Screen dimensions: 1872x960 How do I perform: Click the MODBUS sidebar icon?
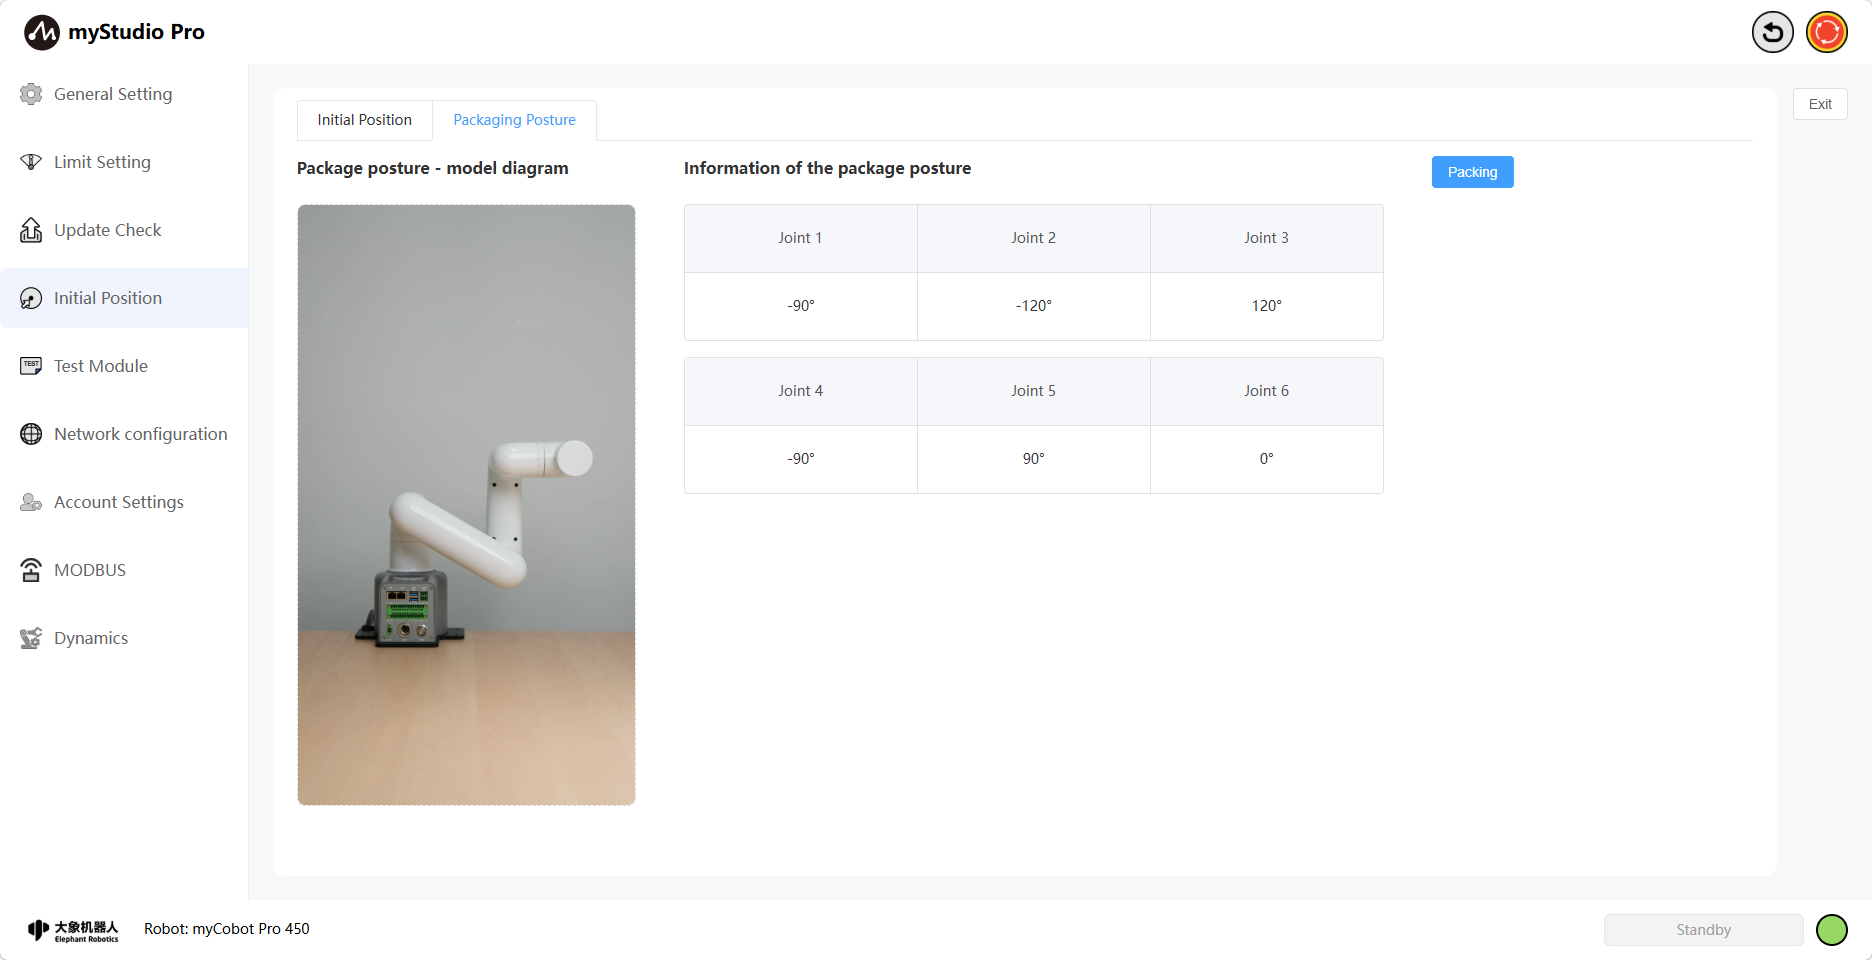31,570
